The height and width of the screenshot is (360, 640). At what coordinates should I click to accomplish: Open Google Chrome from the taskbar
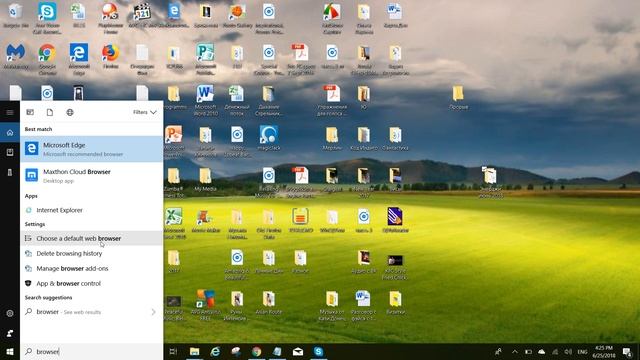pos(256,351)
